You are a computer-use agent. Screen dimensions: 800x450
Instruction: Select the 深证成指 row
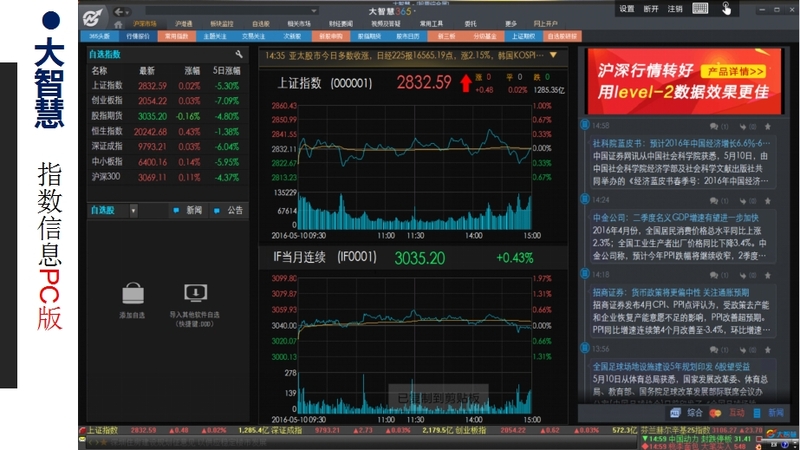pyautogui.click(x=167, y=146)
